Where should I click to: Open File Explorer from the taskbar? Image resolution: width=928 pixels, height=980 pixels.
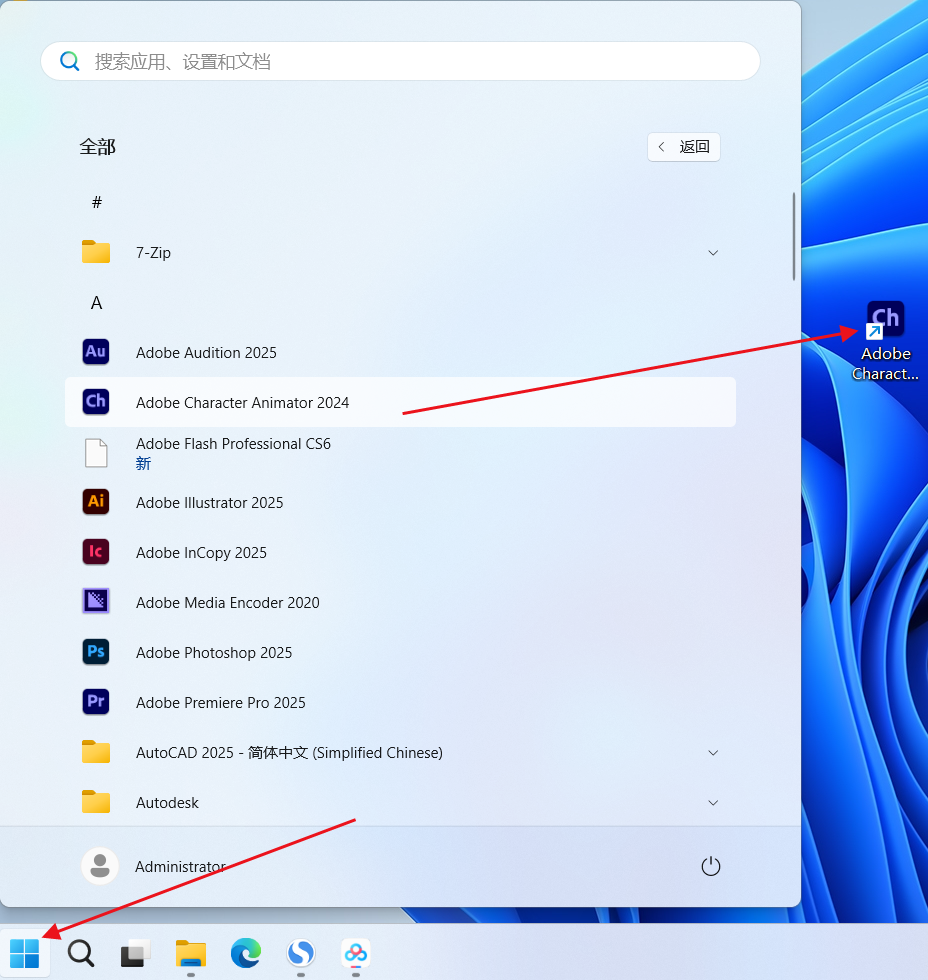pyautogui.click(x=191, y=953)
